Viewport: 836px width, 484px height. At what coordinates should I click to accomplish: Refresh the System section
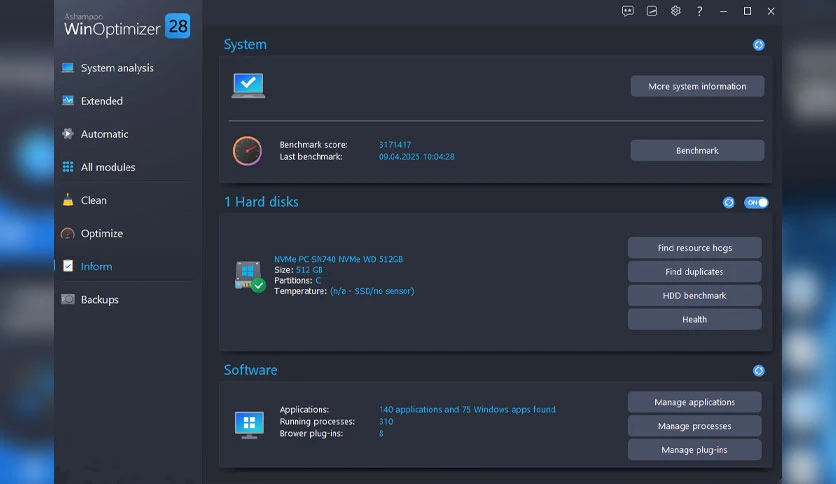[x=758, y=45]
